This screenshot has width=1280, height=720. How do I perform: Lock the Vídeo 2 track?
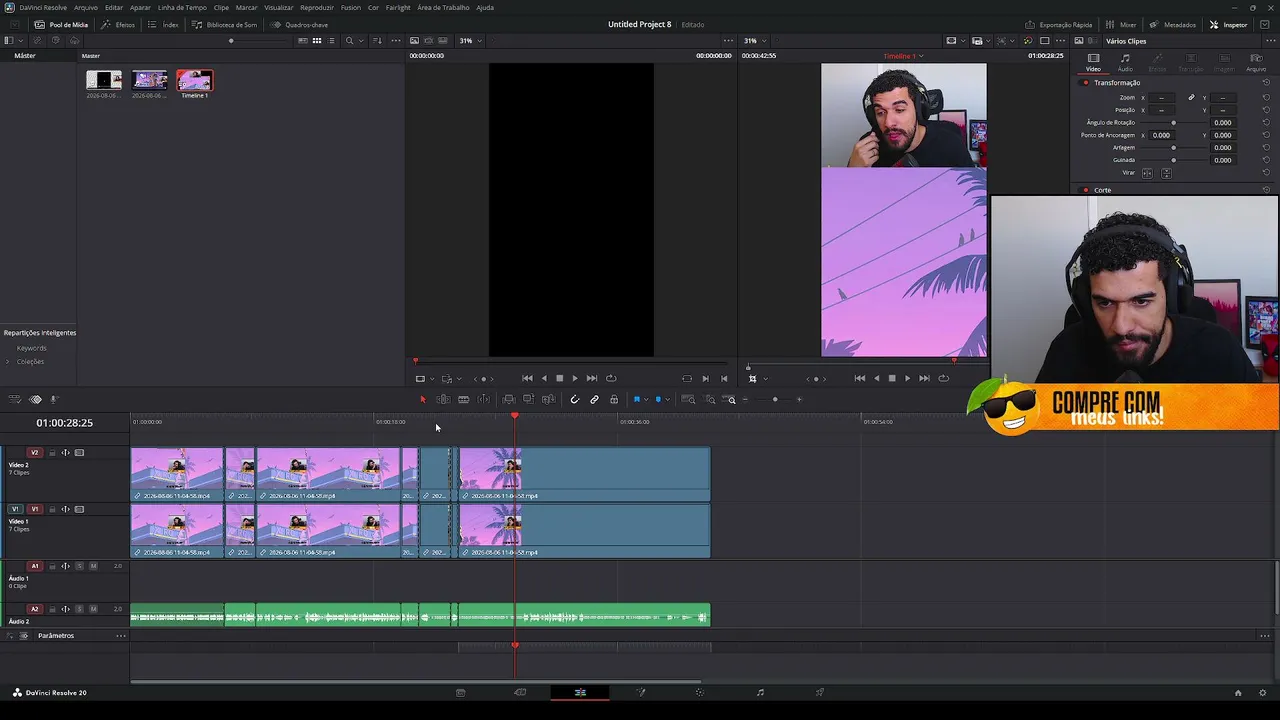coord(52,453)
